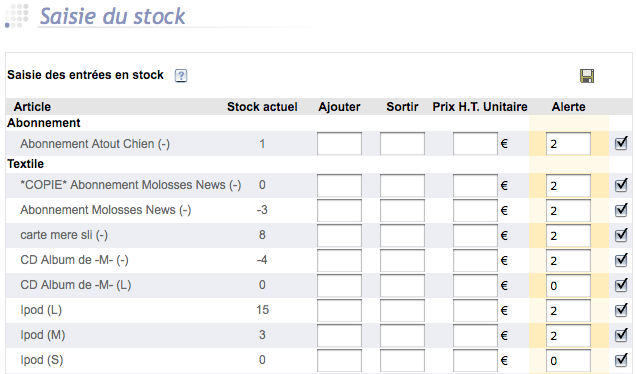Screen dimensions: 637x374
Task: Toggle checkbox for CD Album de -M- (L) row
Action: [621, 285]
